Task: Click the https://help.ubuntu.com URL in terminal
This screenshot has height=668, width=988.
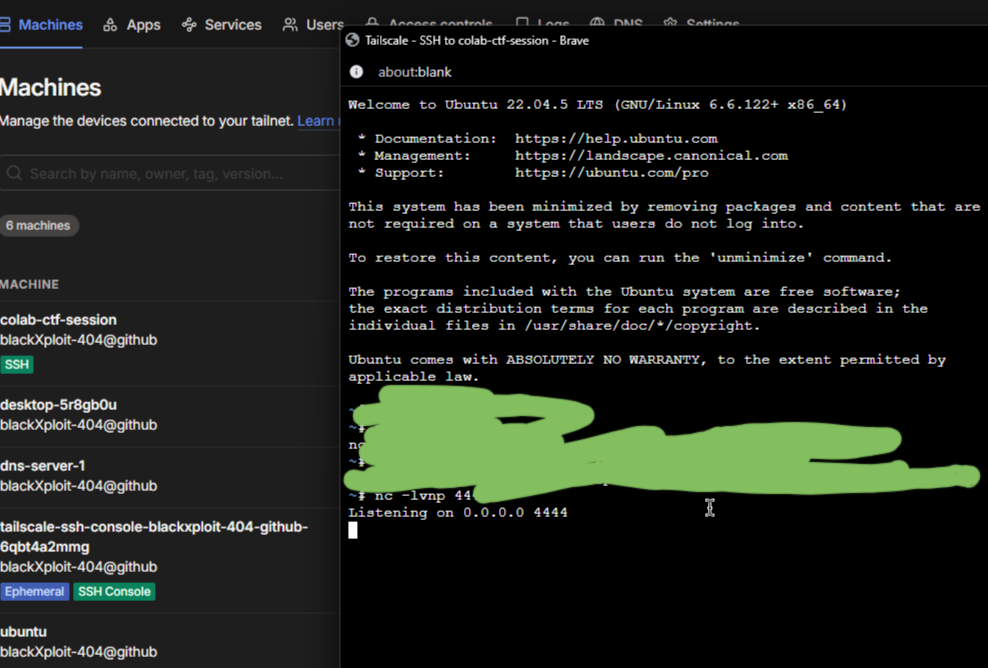Action: [616, 139]
